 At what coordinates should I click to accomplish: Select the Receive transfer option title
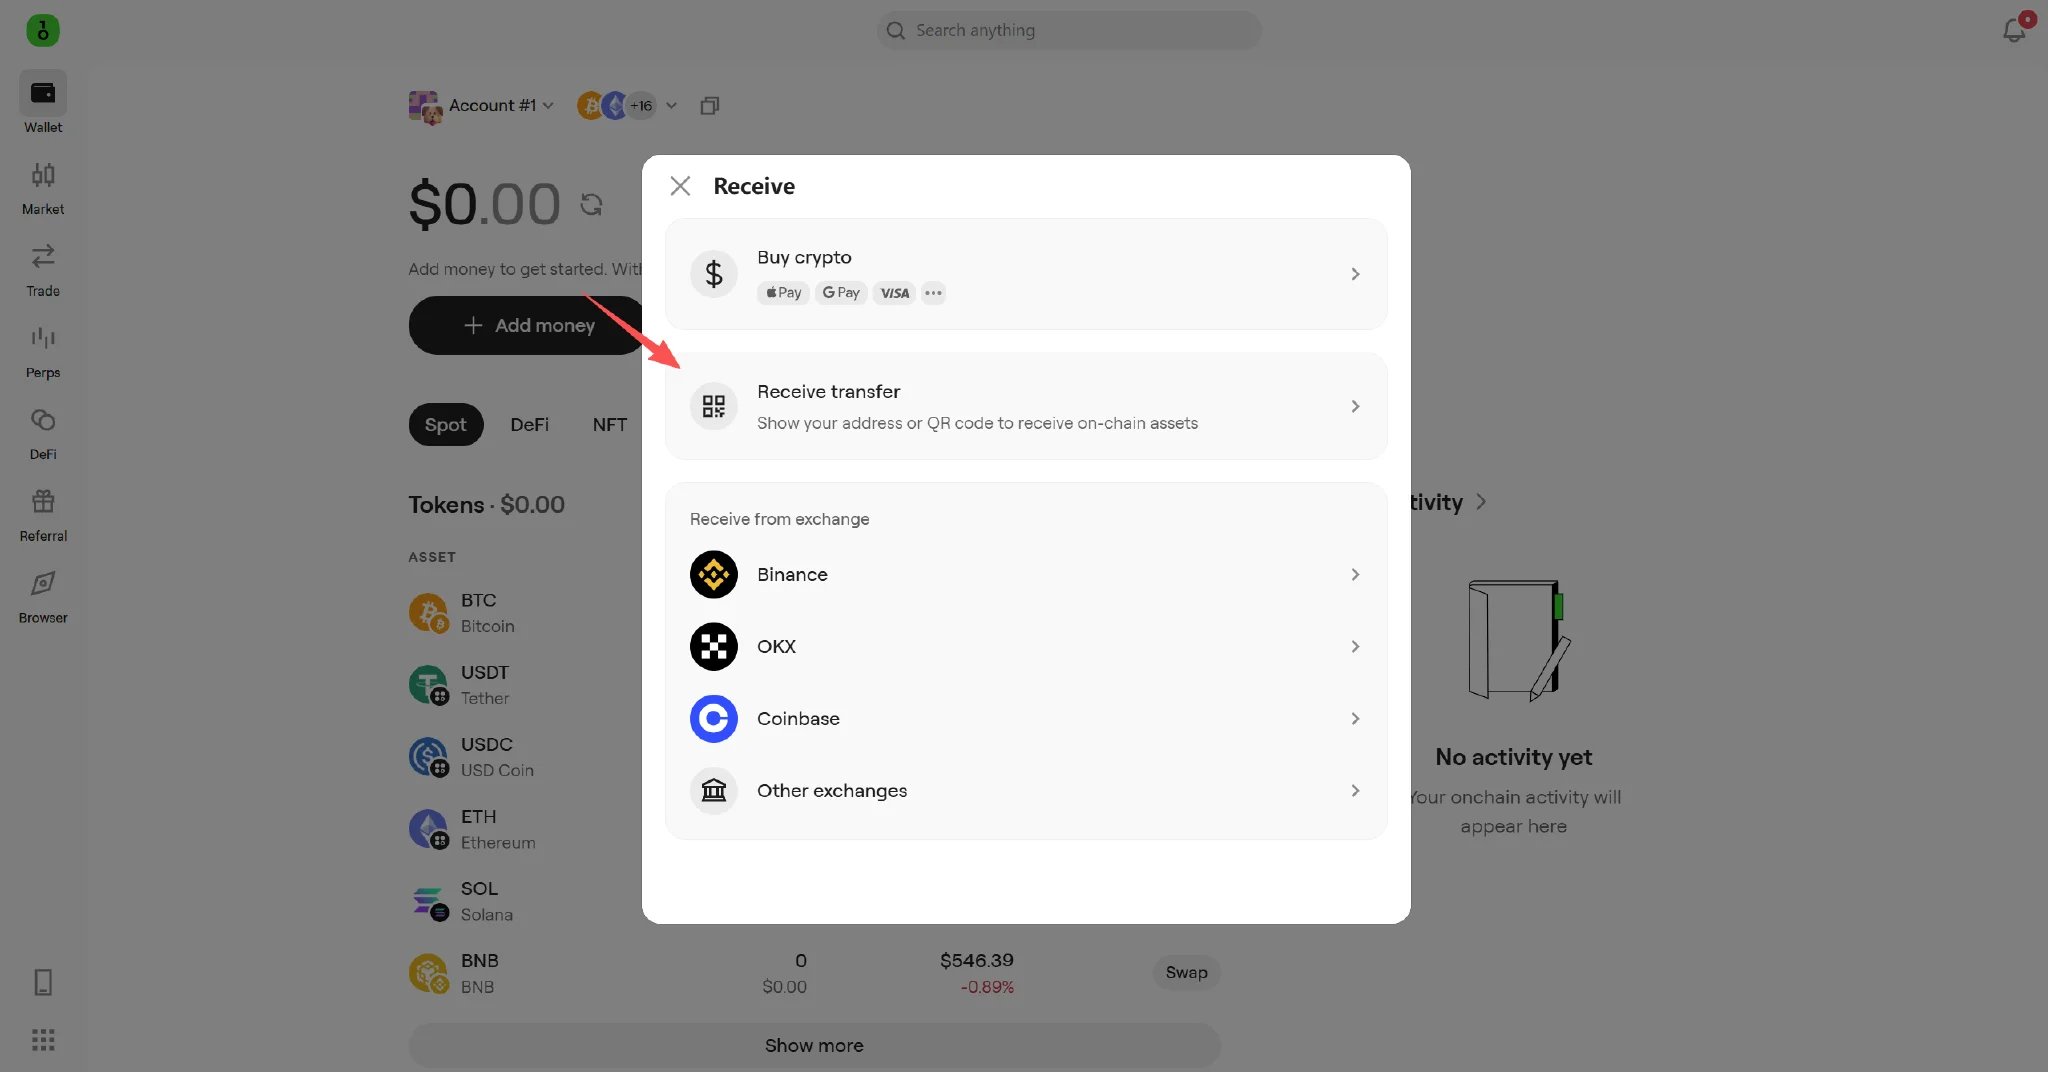coord(828,392)
